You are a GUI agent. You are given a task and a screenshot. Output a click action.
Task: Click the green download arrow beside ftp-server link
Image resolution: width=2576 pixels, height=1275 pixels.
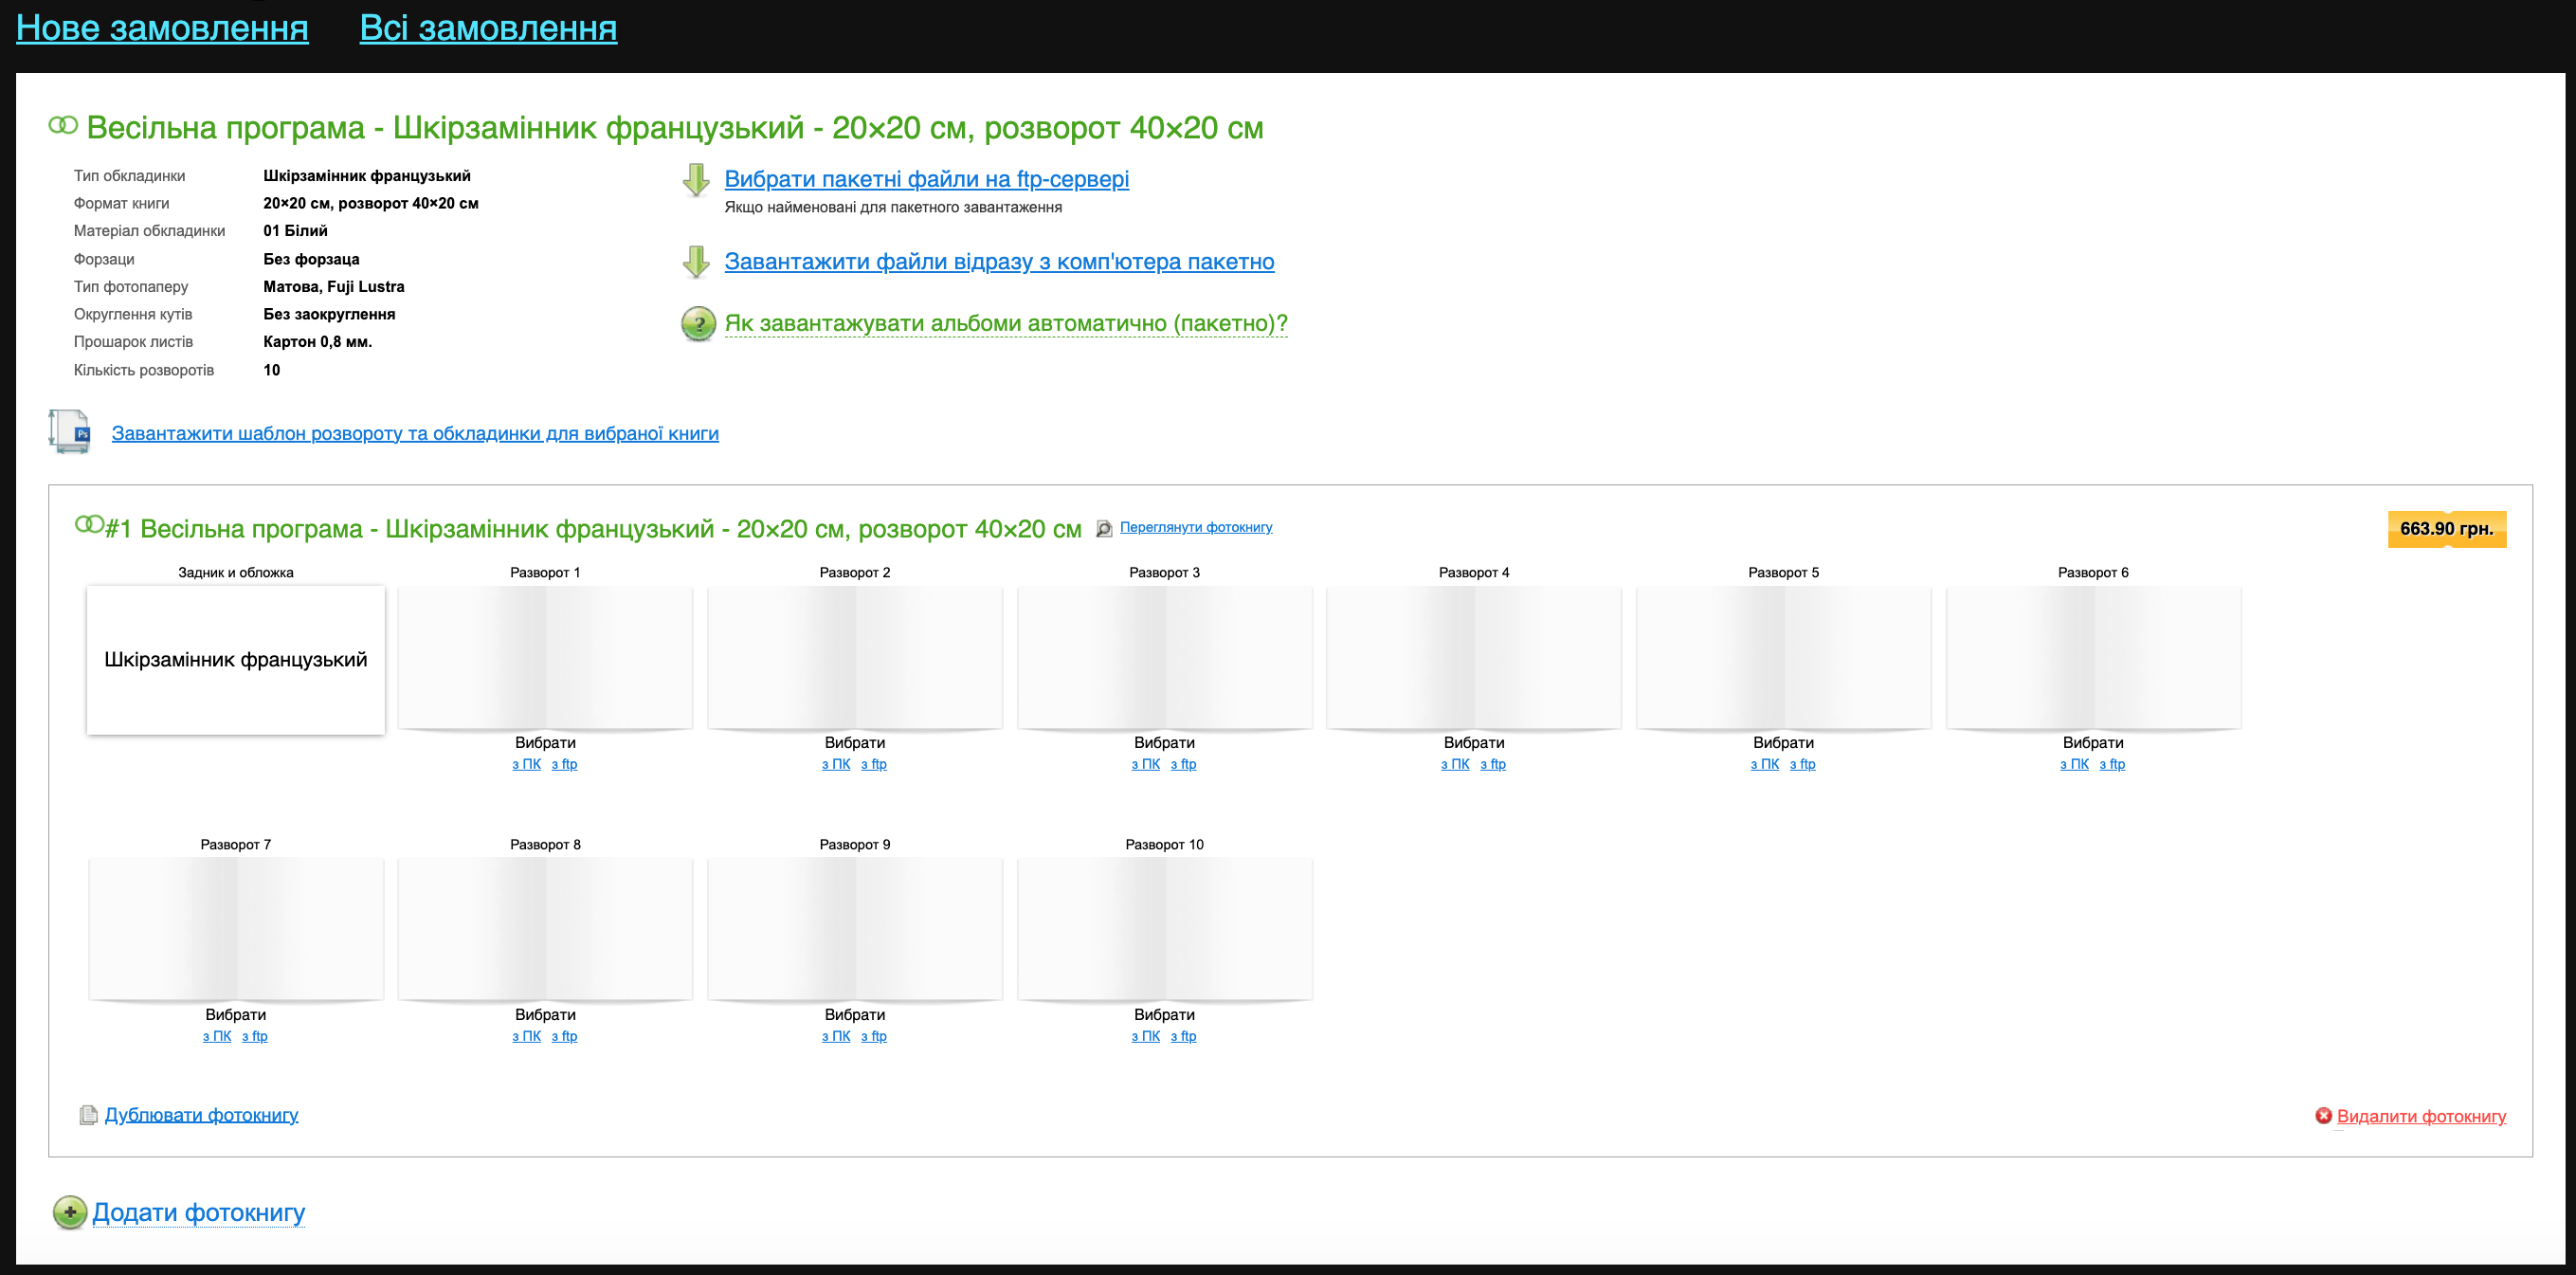coord(696,180)
